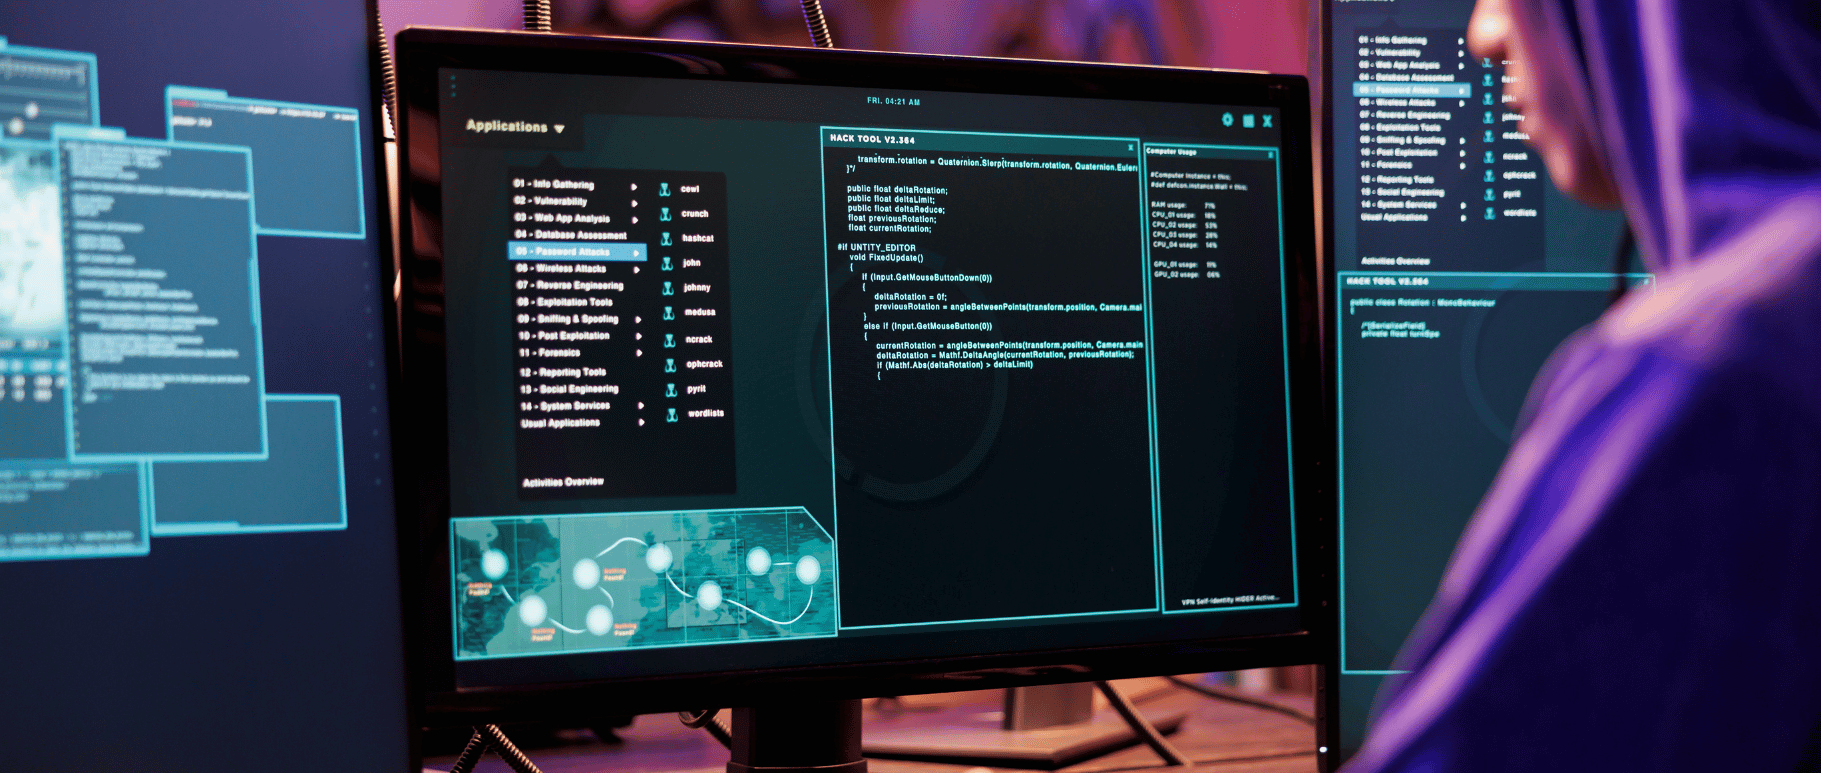Click the 'public float deltaRotation;' code line
This screenshot has height=773, width=1821.
tap(897, 190)
